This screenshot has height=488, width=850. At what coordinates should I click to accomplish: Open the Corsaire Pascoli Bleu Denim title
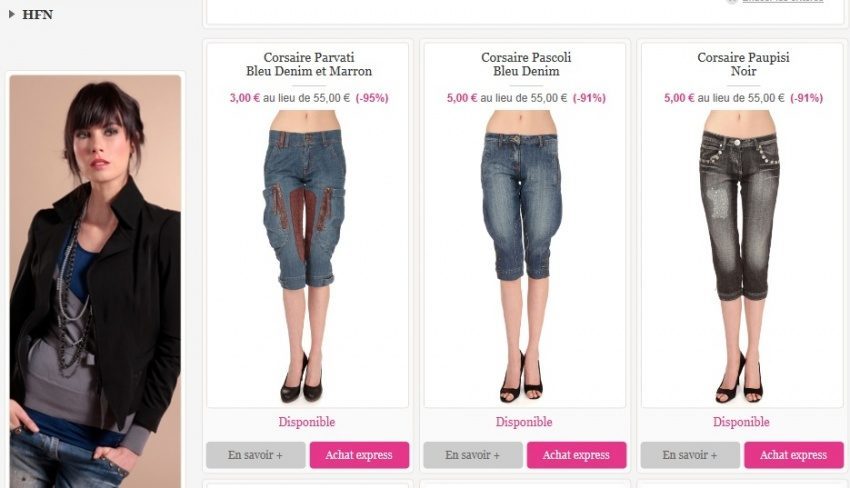[526, 64]
